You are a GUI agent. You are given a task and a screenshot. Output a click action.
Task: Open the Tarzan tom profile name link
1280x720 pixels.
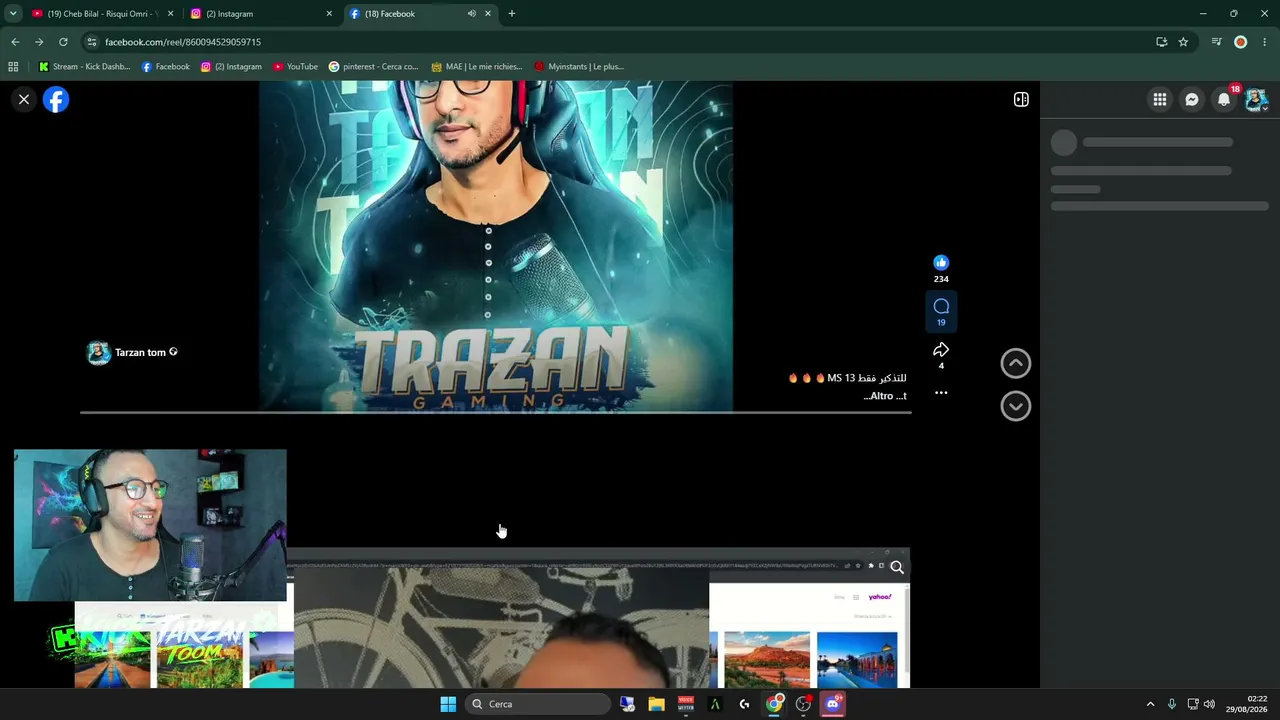coord(140,353)
